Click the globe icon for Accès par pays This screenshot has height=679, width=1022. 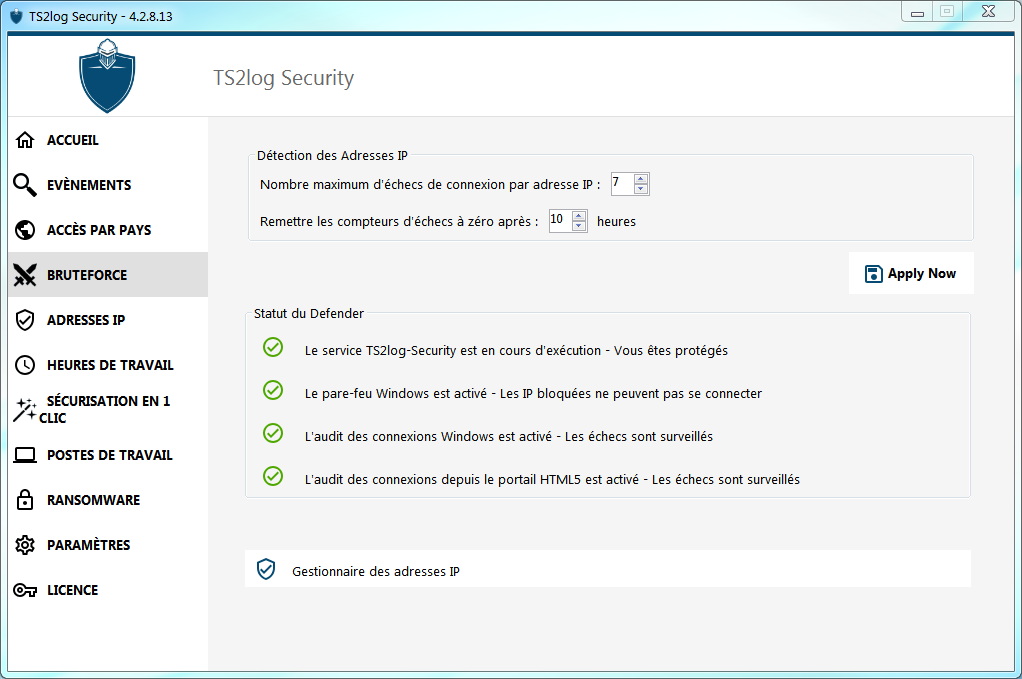click(x=25, y=230)
